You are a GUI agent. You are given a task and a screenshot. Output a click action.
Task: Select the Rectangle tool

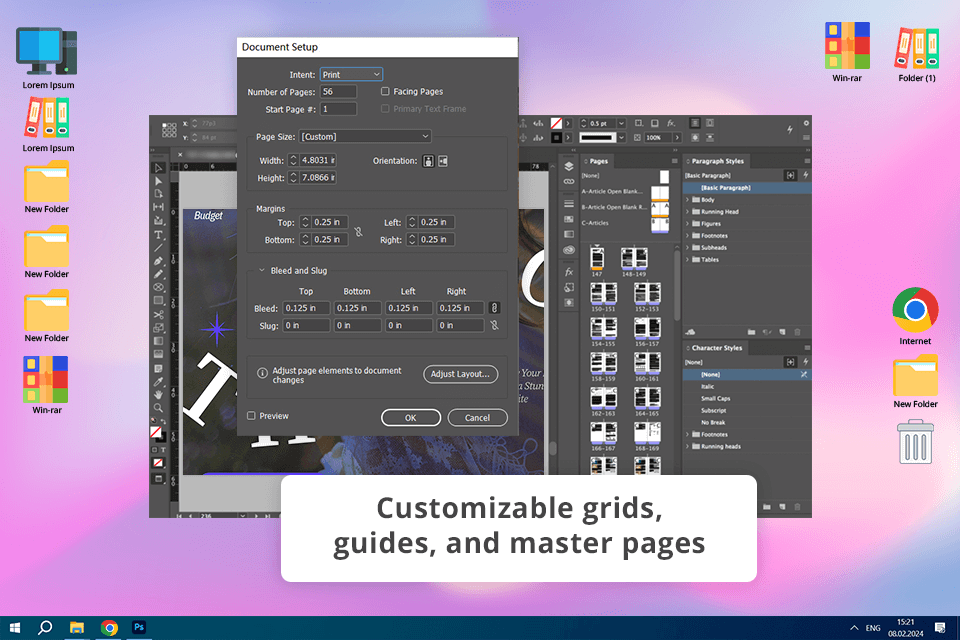pyautogui.click(x=159, y=301)
